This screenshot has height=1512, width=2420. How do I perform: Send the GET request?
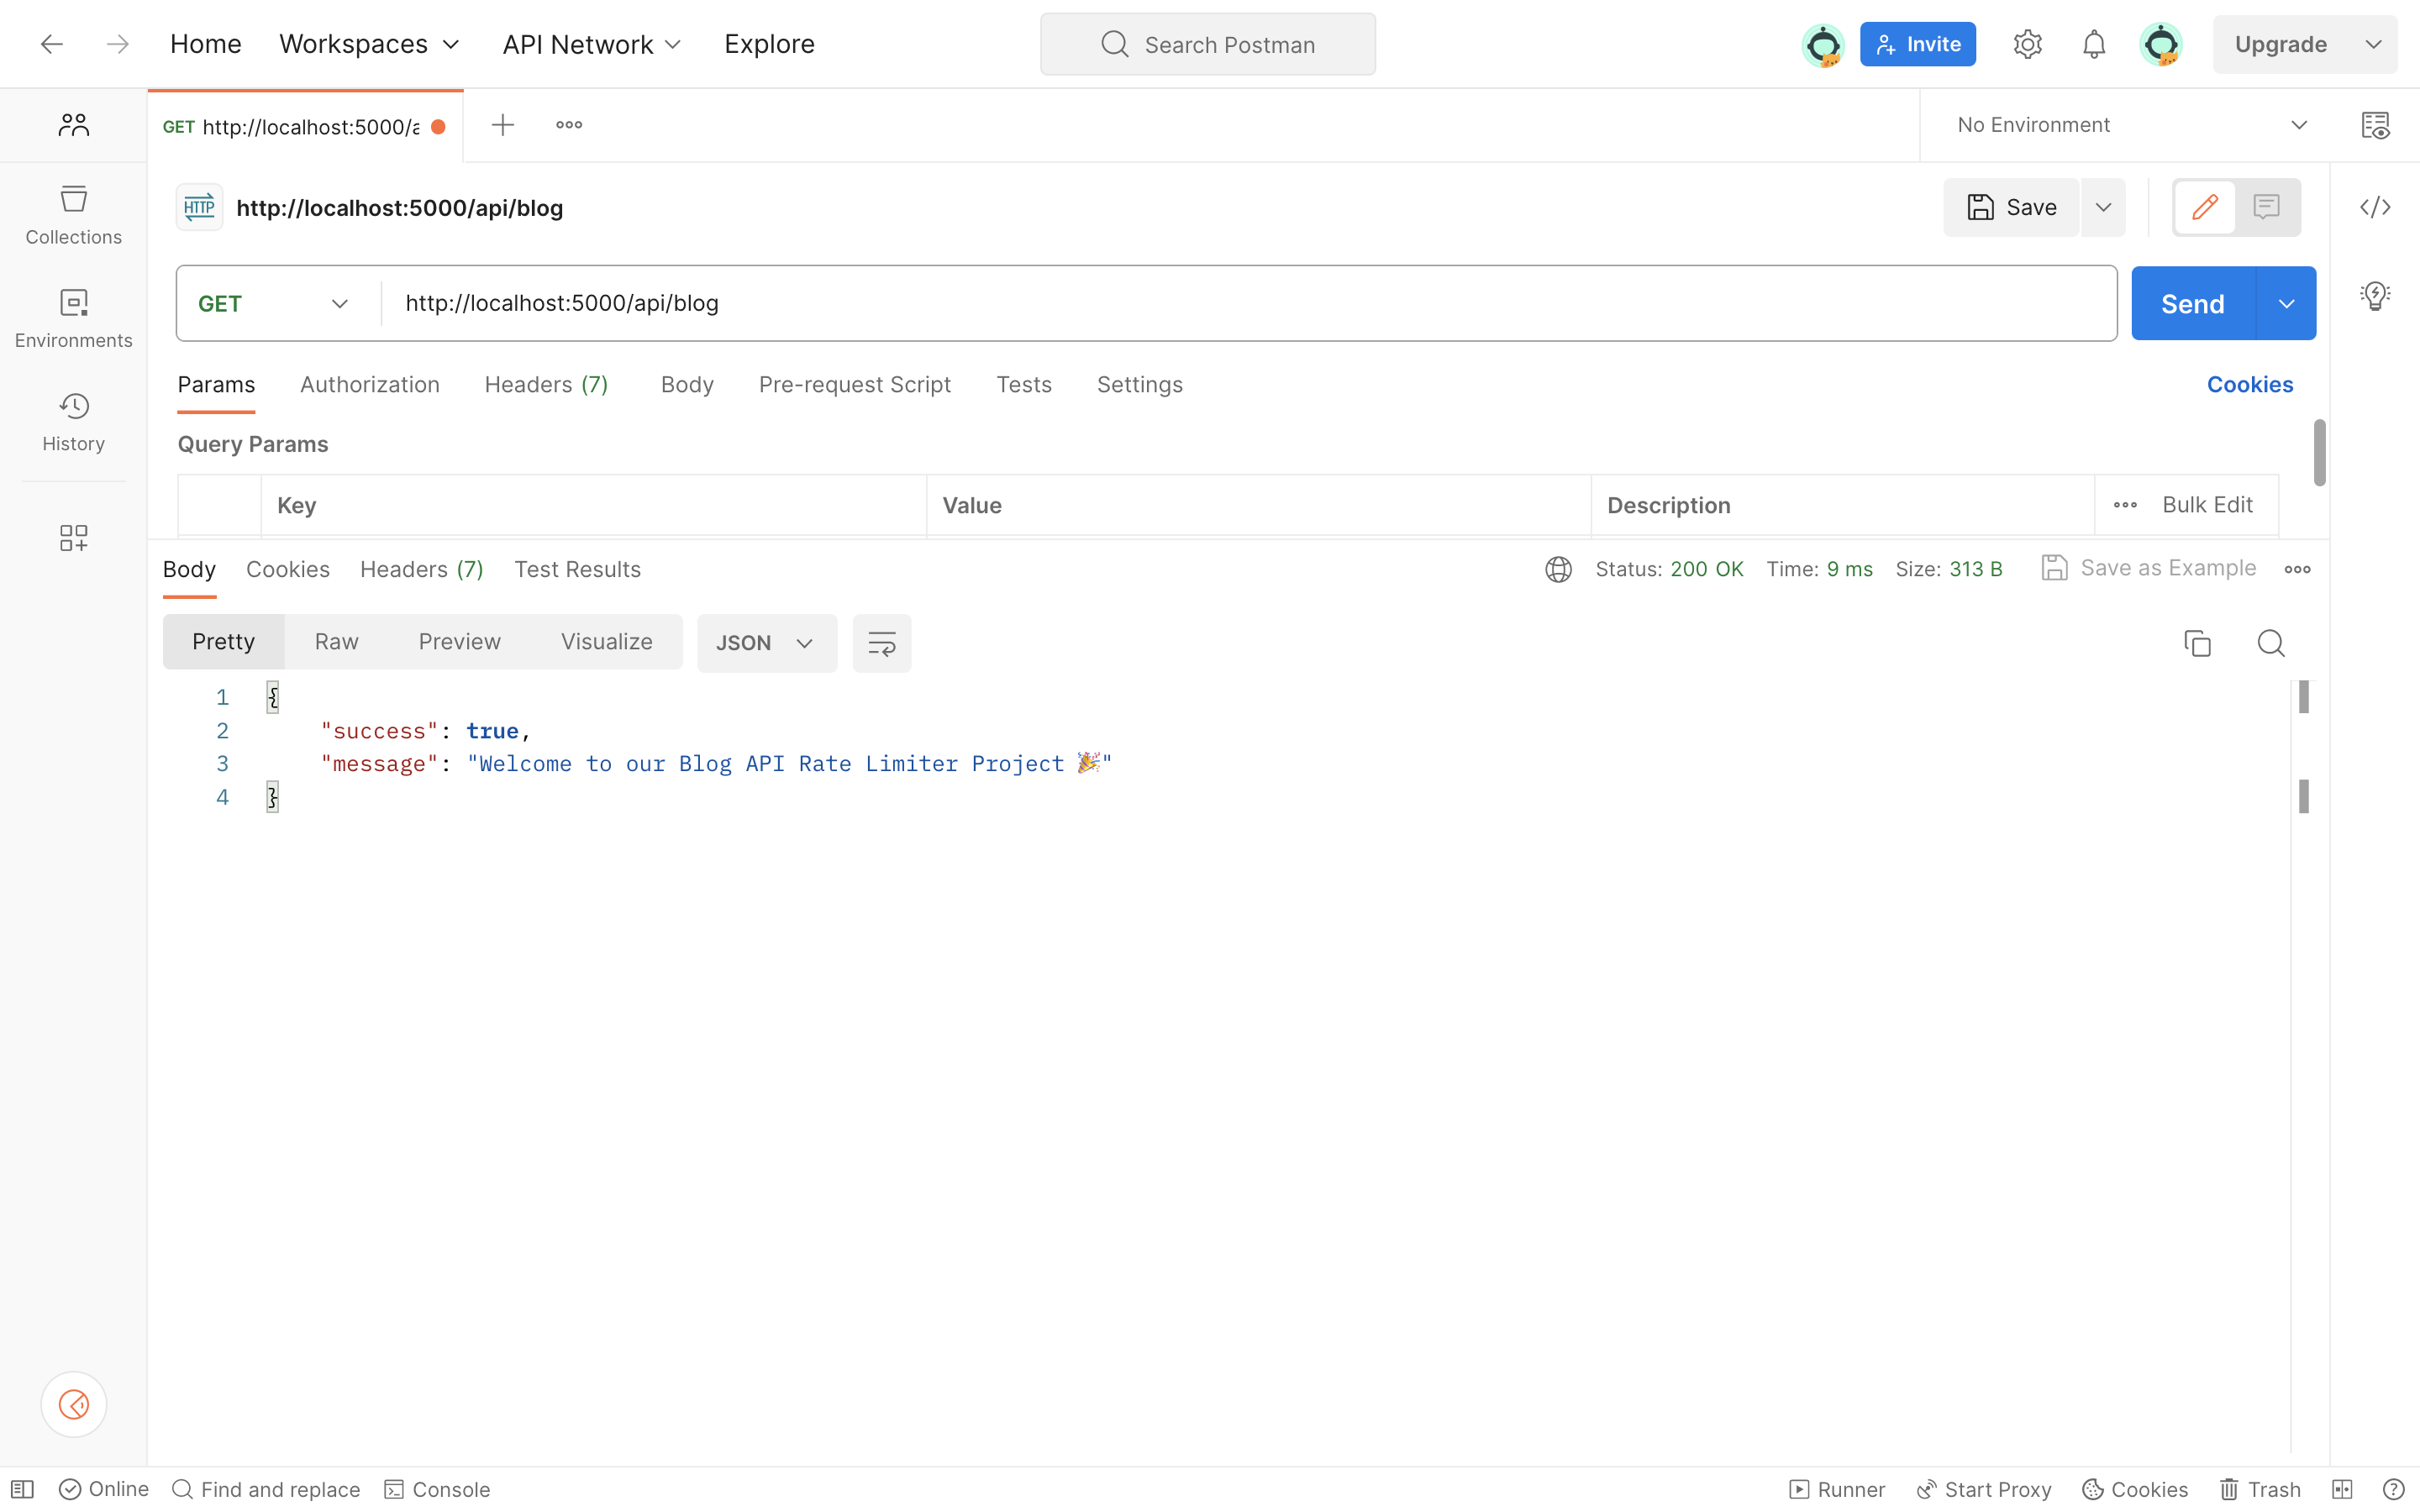click(x=2192, y=303)
